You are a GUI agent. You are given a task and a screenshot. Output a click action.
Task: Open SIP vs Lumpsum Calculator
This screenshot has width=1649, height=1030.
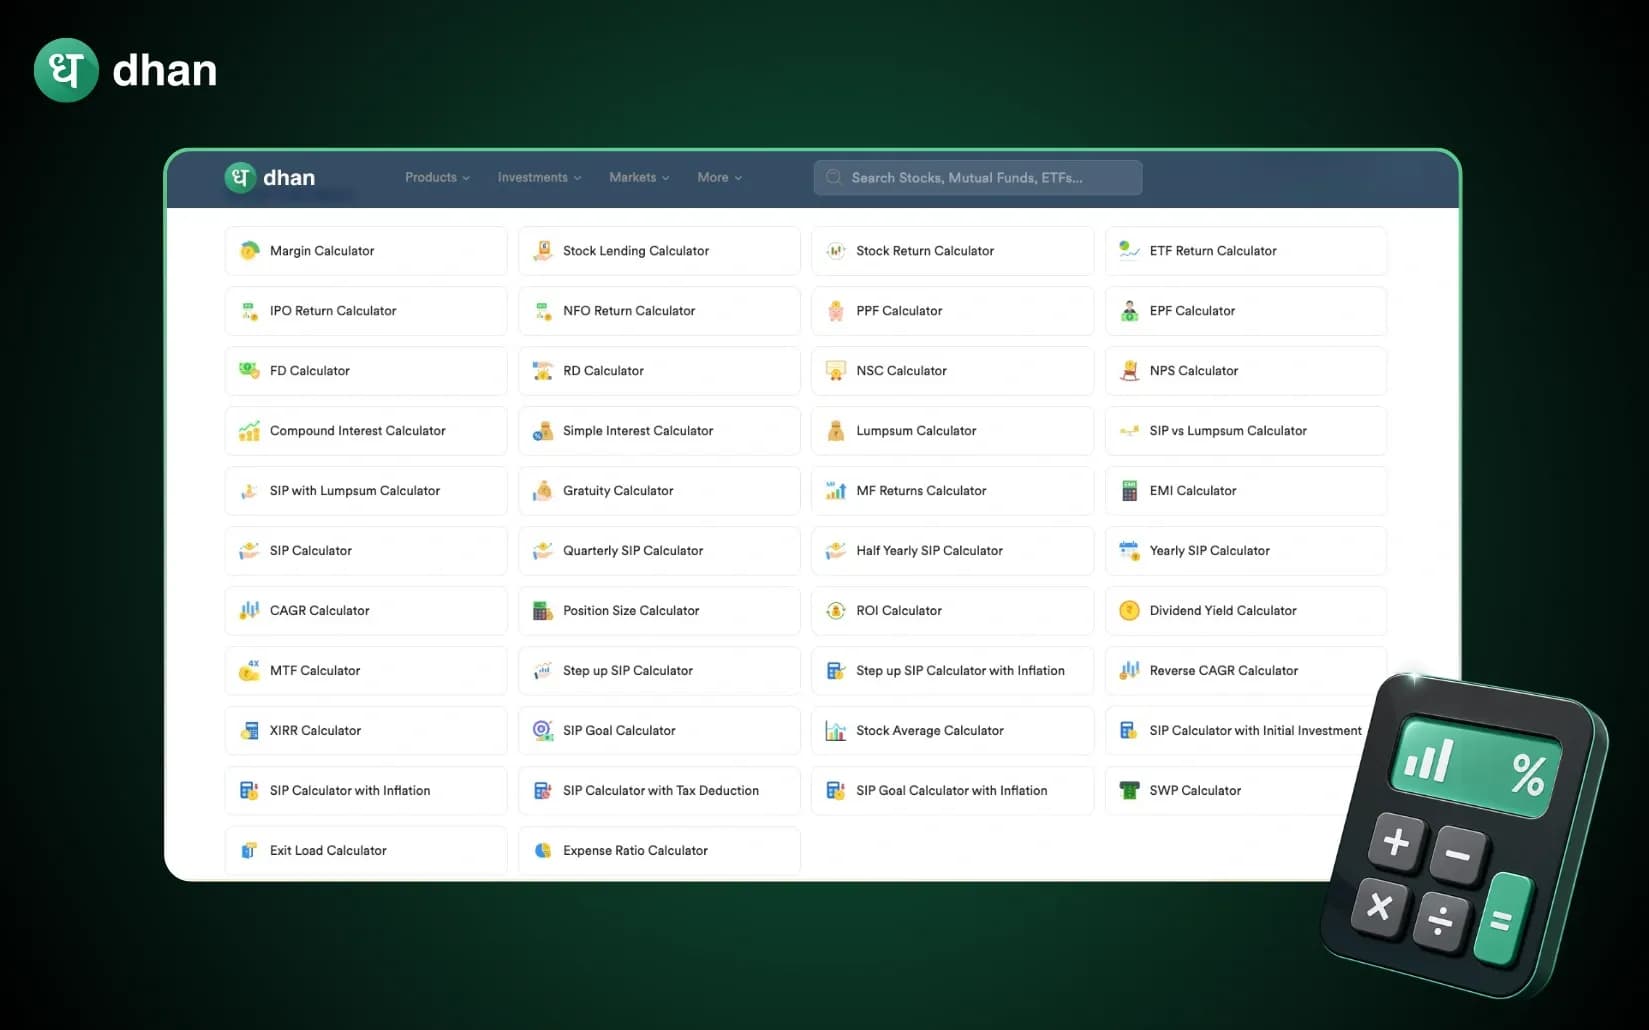tap(1246, 431)
